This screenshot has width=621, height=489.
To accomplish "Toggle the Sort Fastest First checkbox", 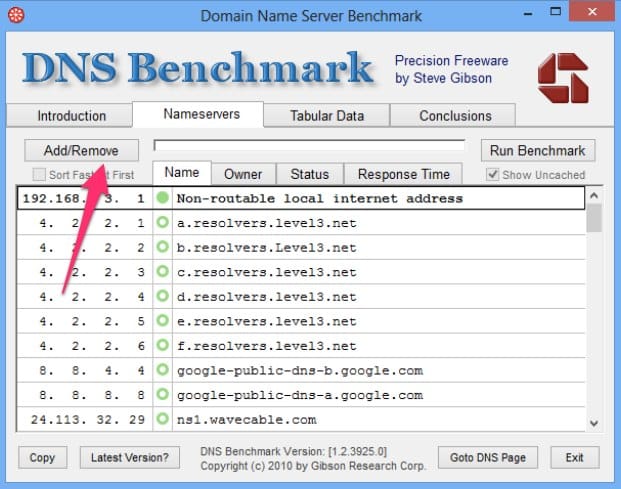I will [39, 174].
